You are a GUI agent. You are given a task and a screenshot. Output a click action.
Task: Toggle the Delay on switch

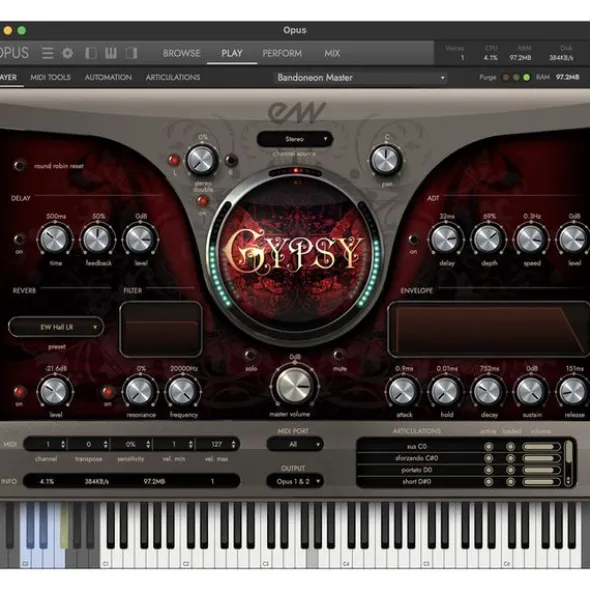click(19, 239)
